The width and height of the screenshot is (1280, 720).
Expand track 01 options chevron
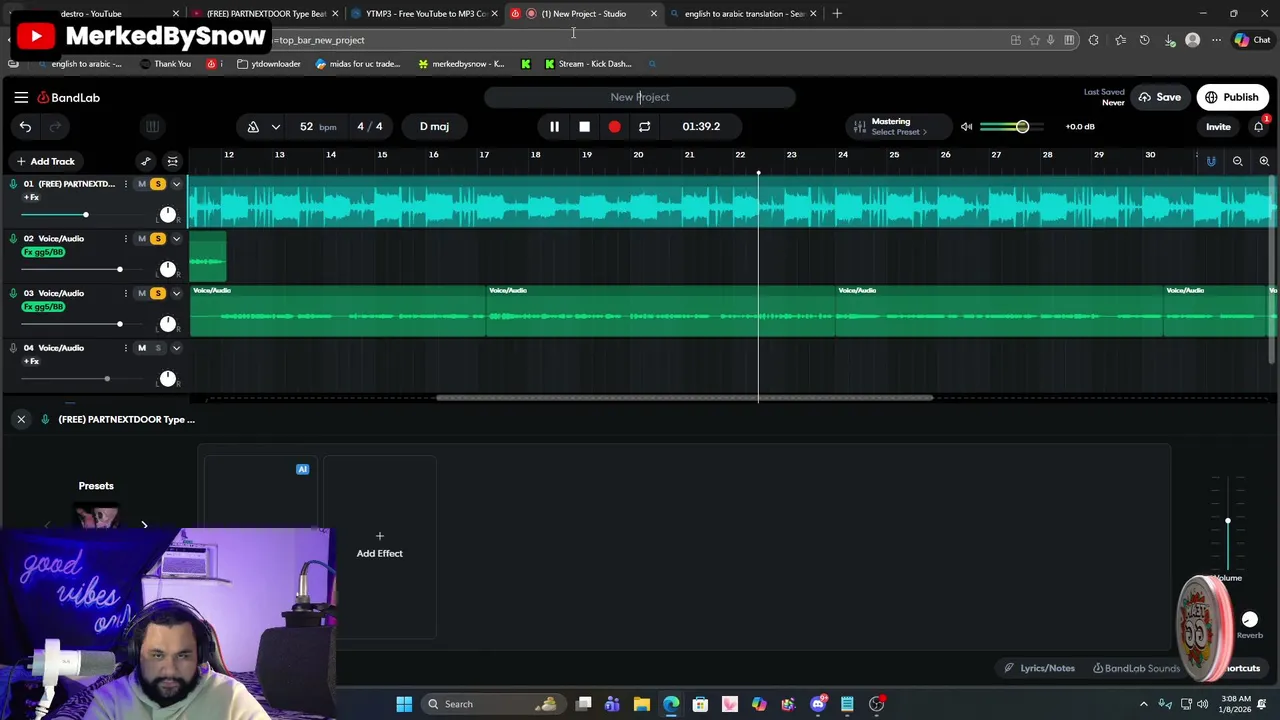[x=176, y=184]
